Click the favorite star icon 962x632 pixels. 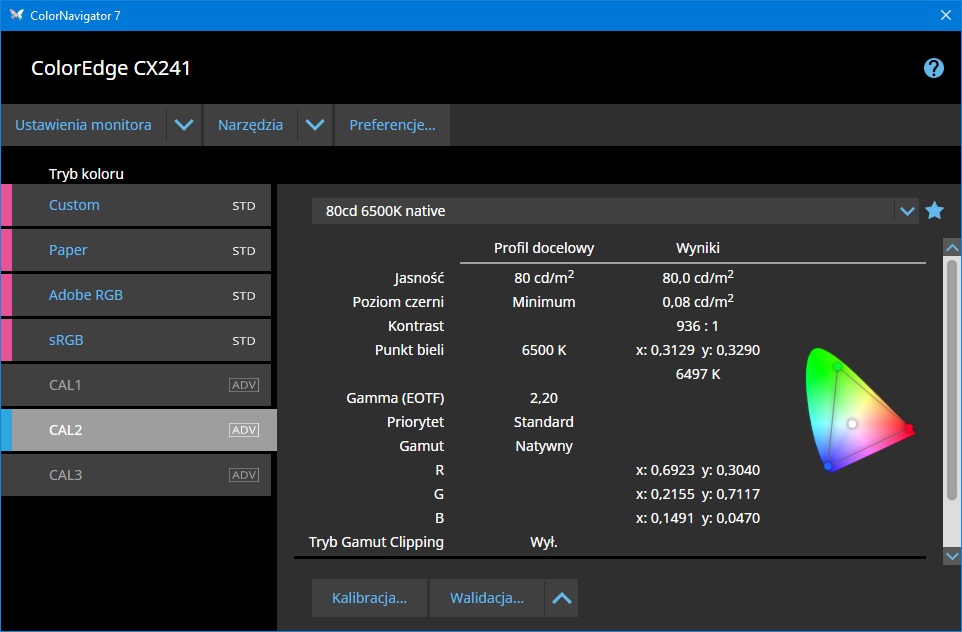[x=934, y=211]
